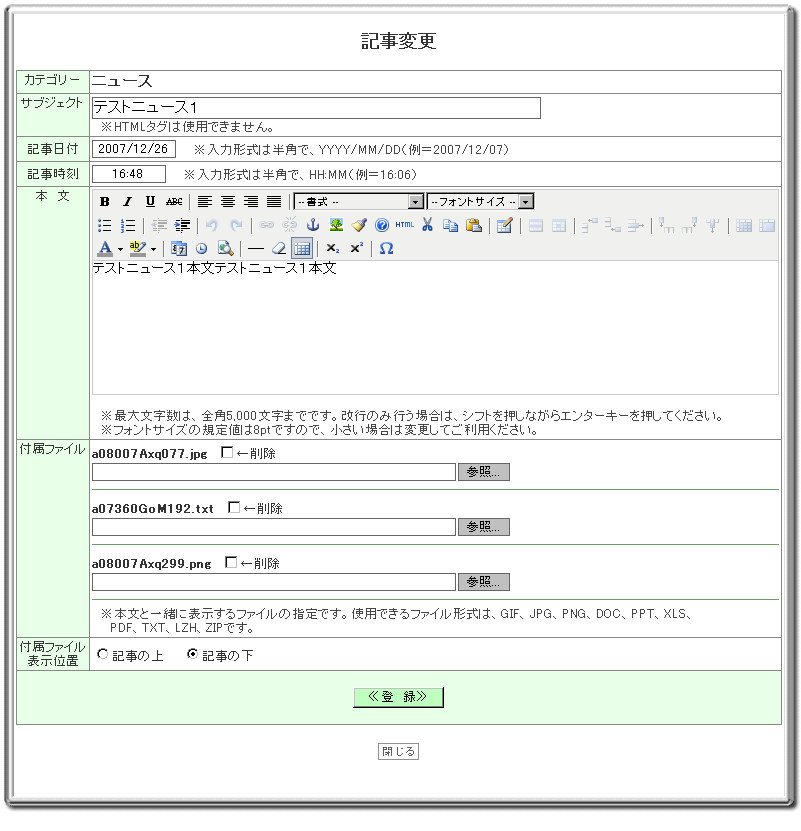Screen dimensions: 801x831
Task: Submit form with ≪登 録≫ button
Action: click(398, 697)
